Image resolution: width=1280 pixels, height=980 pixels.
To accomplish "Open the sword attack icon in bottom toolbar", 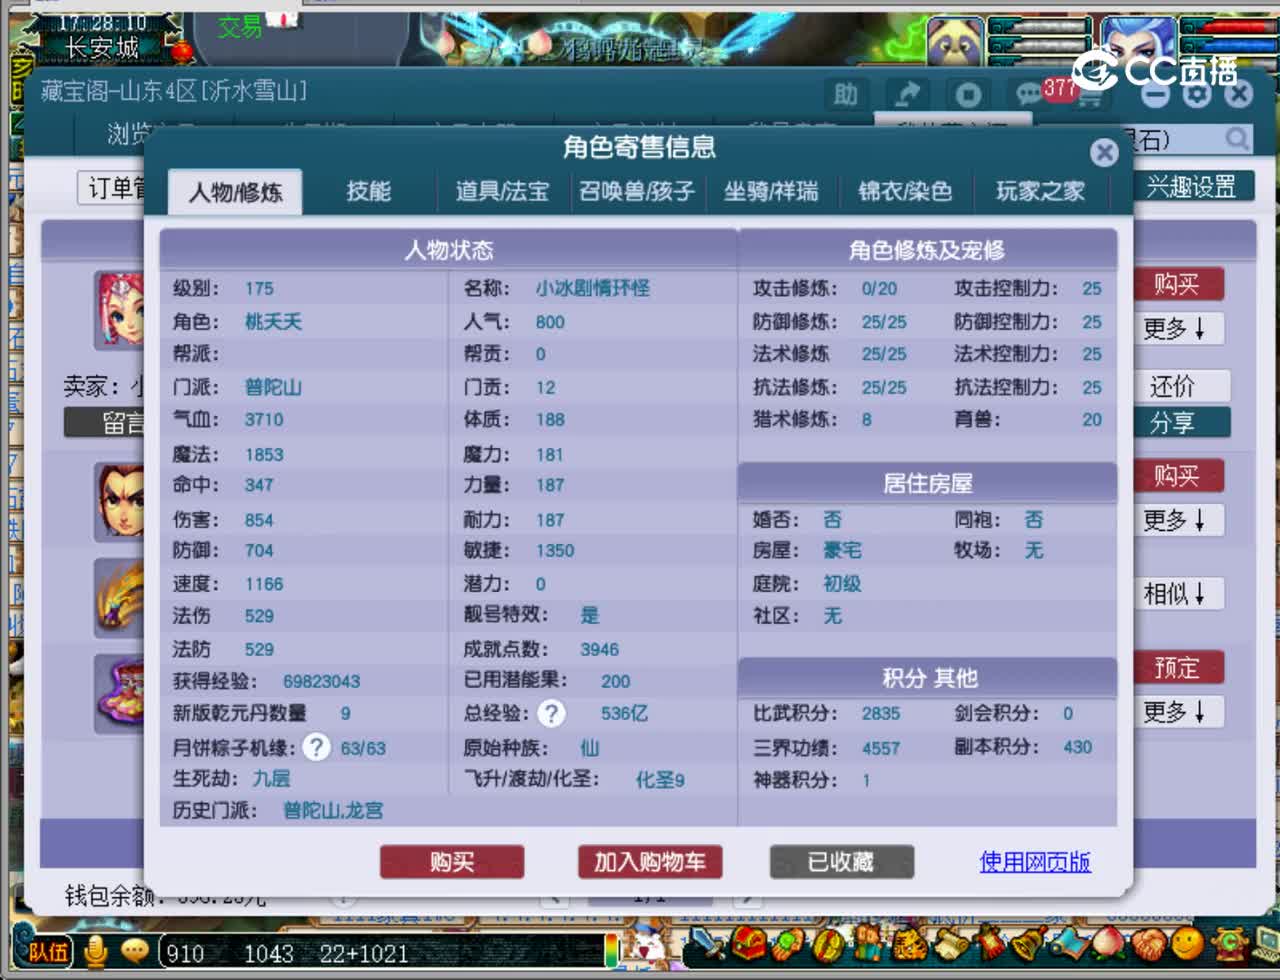I will pyautogui.click(x=706, y=943).
